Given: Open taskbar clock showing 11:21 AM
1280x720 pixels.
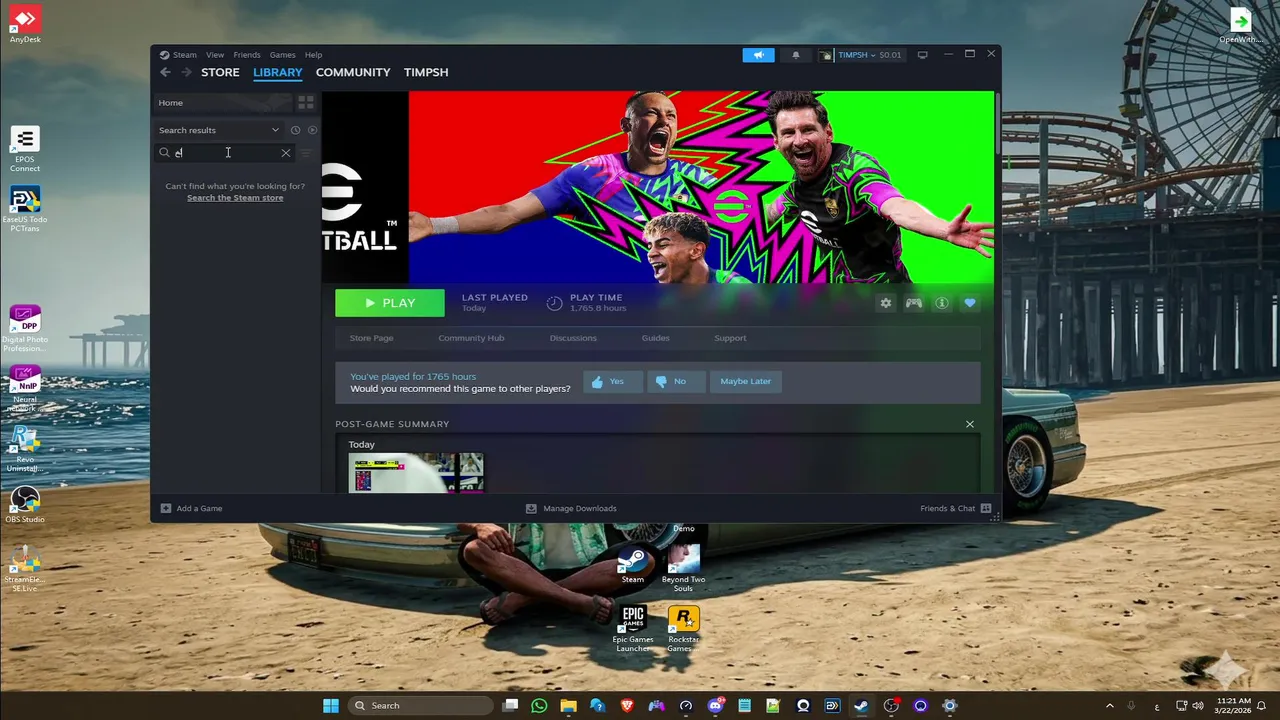Looking at the screenshot, I should (1234, 705).
